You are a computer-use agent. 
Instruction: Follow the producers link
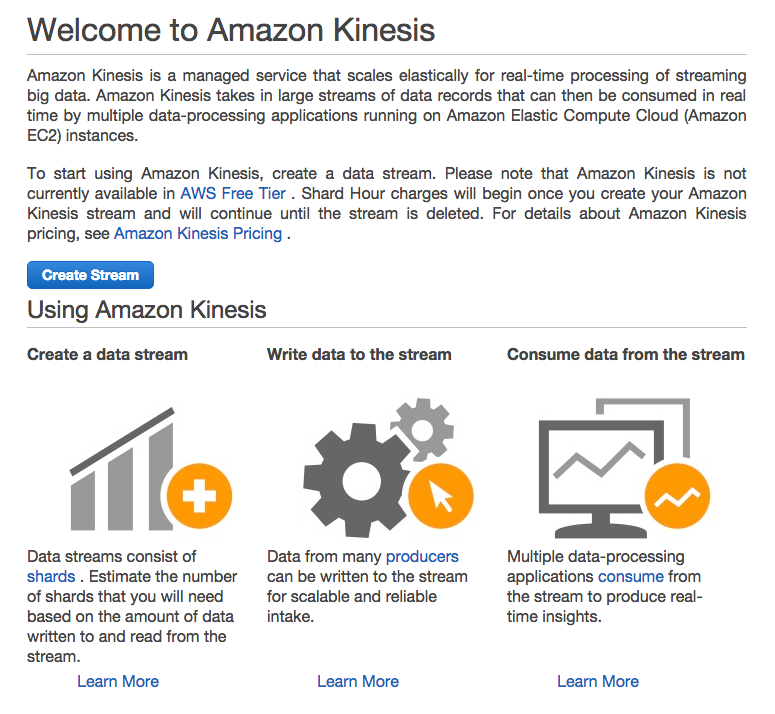tap(422, 556)
